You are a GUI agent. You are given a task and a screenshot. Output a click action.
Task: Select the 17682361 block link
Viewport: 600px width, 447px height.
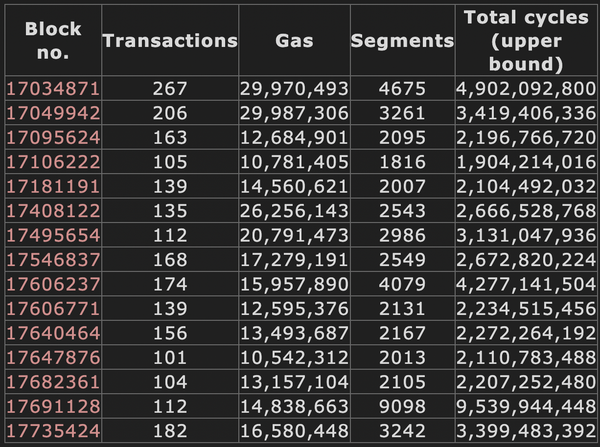(x=53, y=382)
